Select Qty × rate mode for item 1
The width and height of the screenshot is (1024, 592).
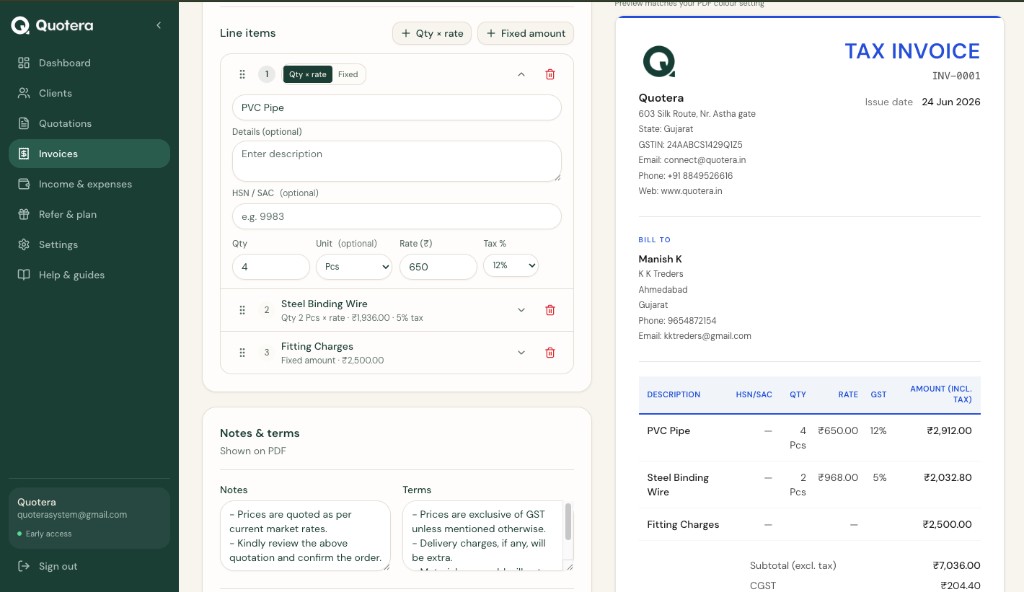(308, 74)
